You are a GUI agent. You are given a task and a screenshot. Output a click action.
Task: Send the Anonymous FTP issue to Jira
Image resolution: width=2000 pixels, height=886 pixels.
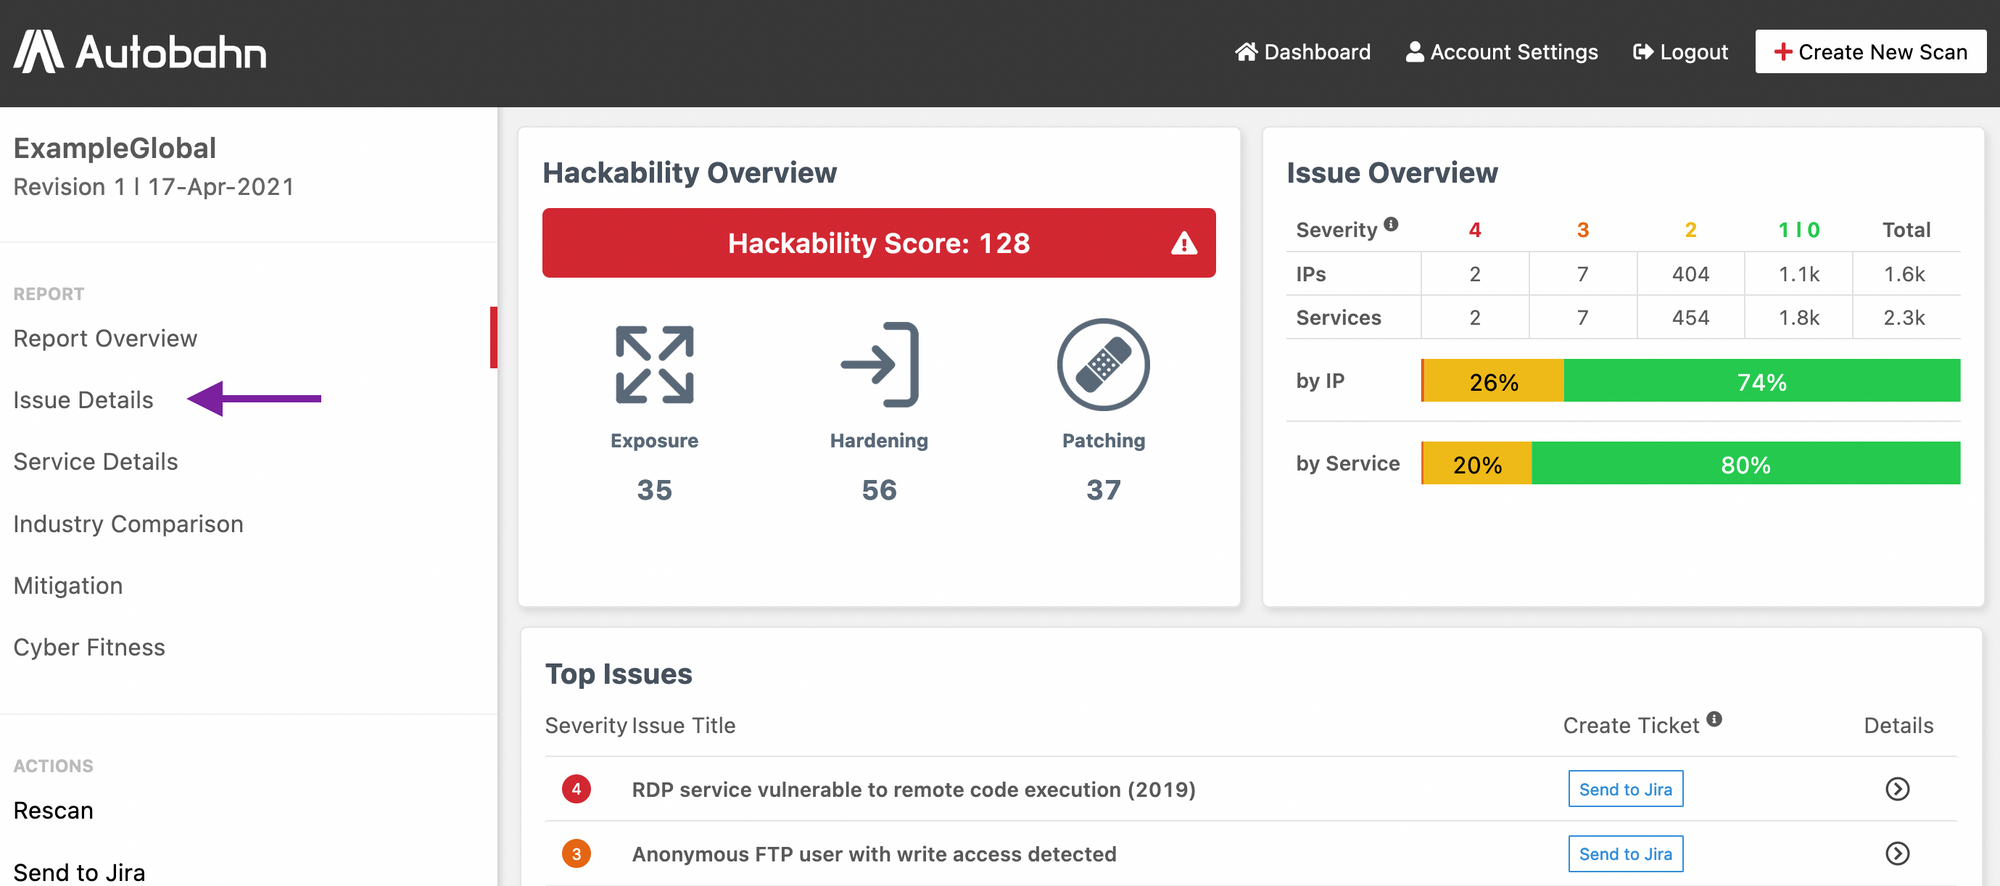[x=1625, y=854]
